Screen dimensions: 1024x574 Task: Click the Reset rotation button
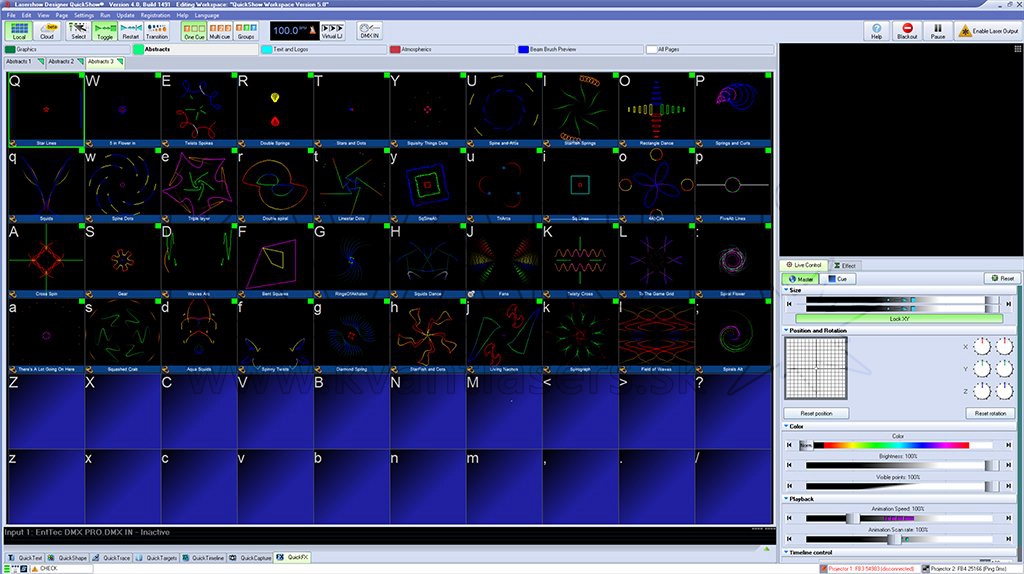(990, 413)
